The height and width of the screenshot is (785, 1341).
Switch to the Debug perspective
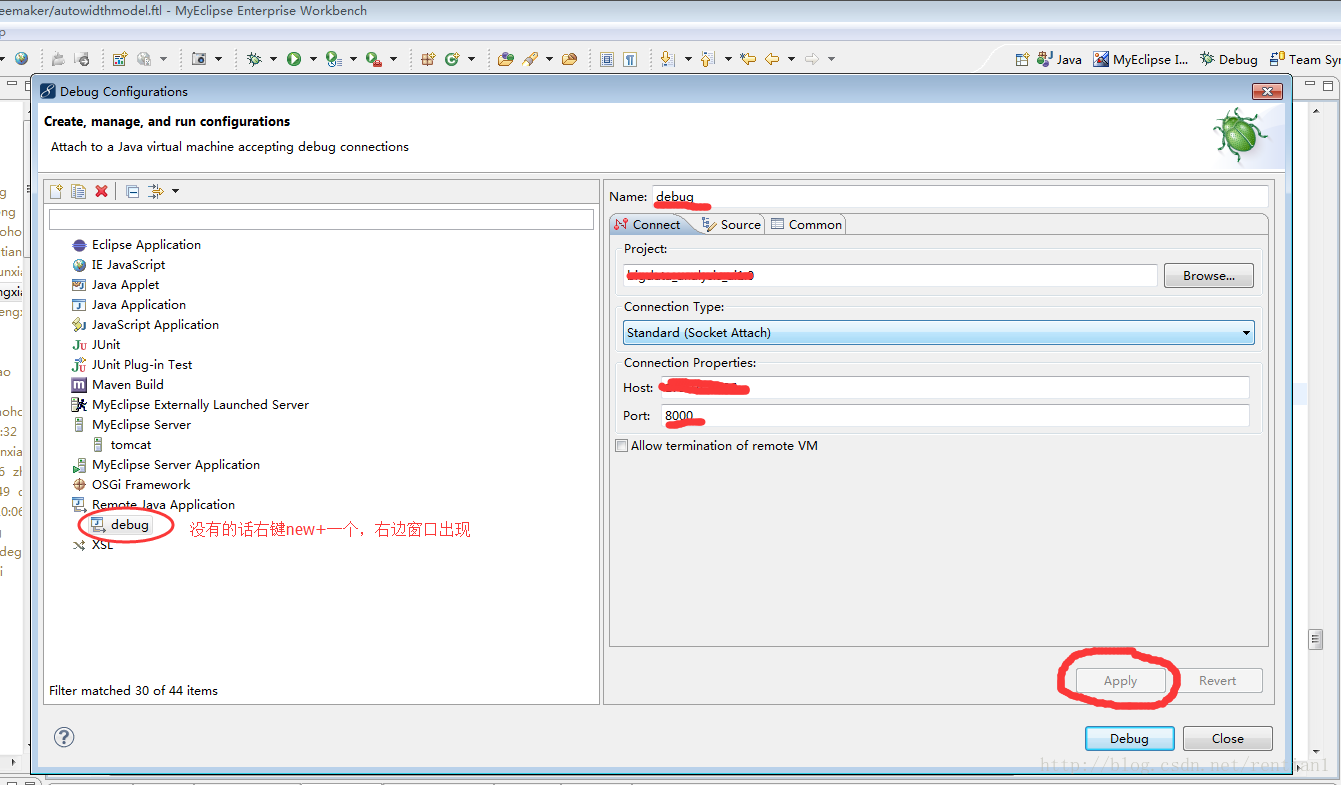point(1229,59)
